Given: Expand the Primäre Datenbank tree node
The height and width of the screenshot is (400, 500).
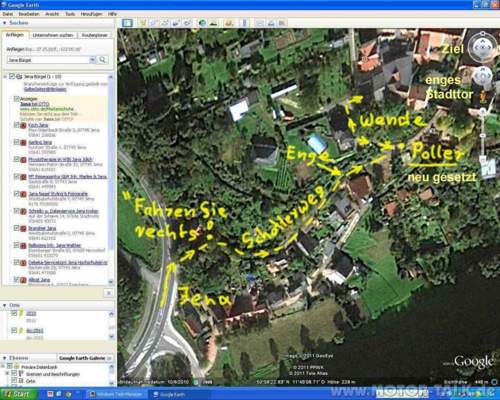Looking at the screenshot, I should pos(4,366).
